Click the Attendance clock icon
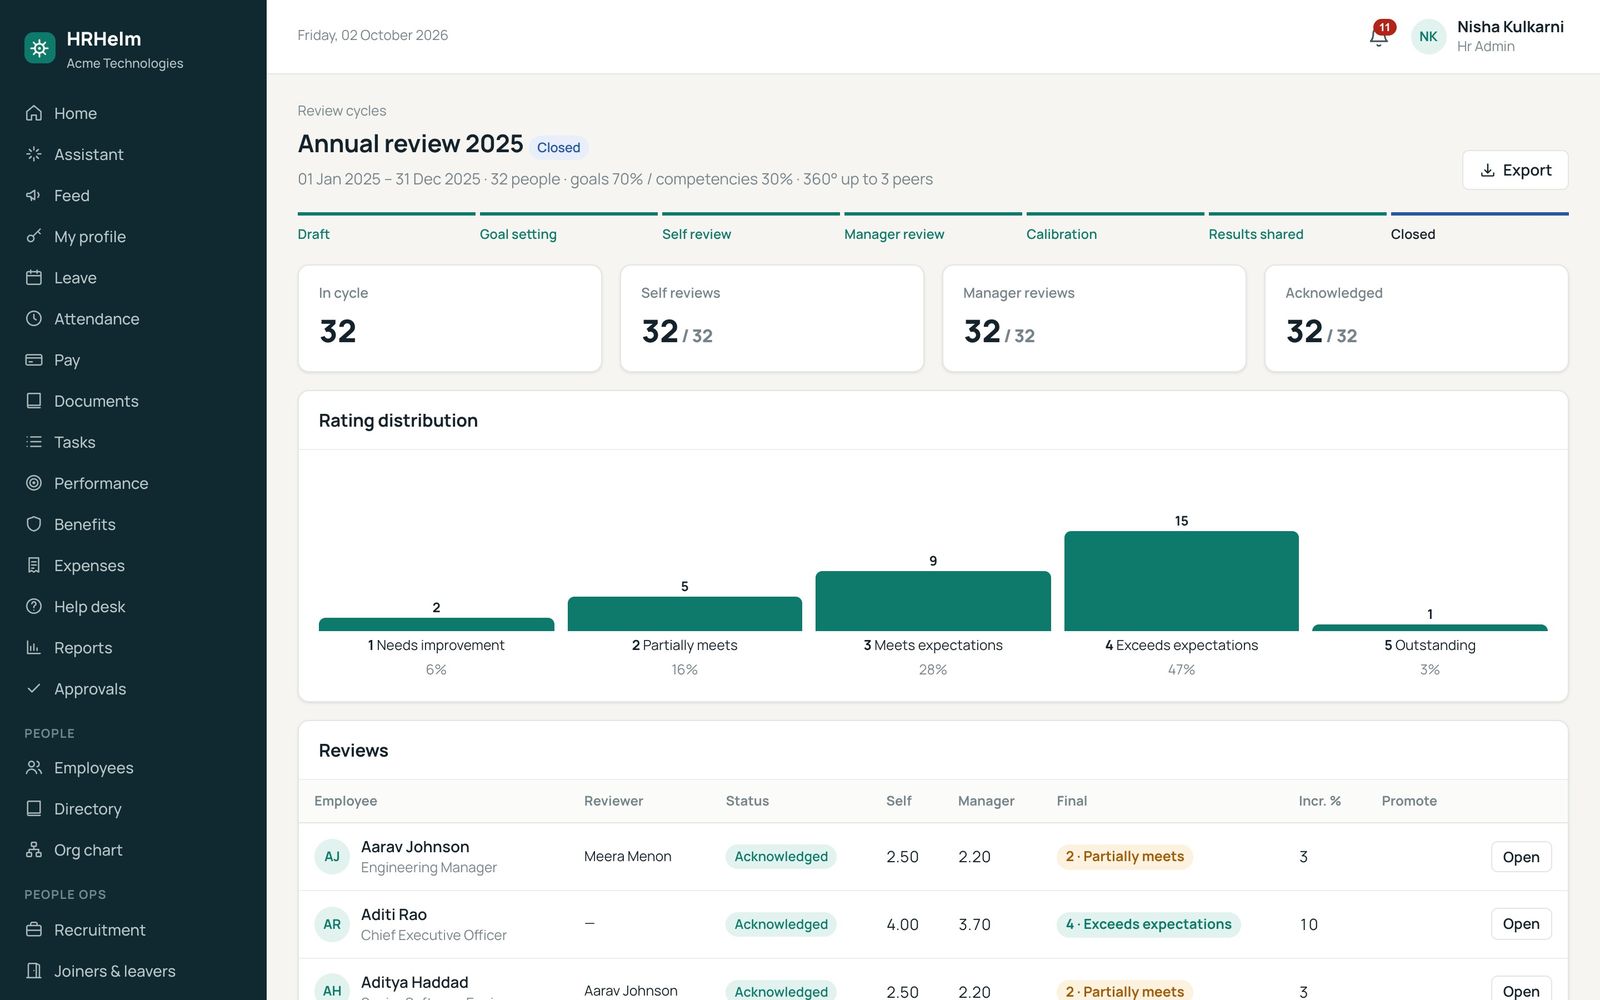 coord(34,318)
